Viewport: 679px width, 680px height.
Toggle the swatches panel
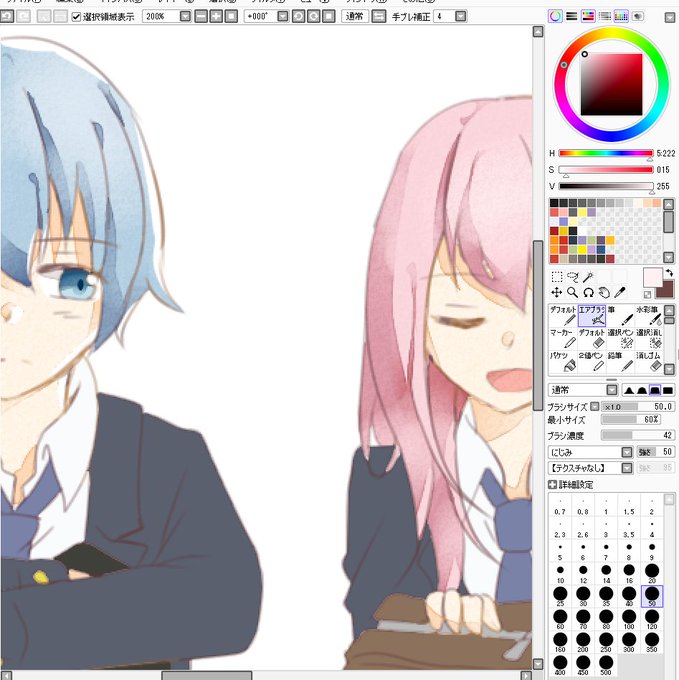621,16
